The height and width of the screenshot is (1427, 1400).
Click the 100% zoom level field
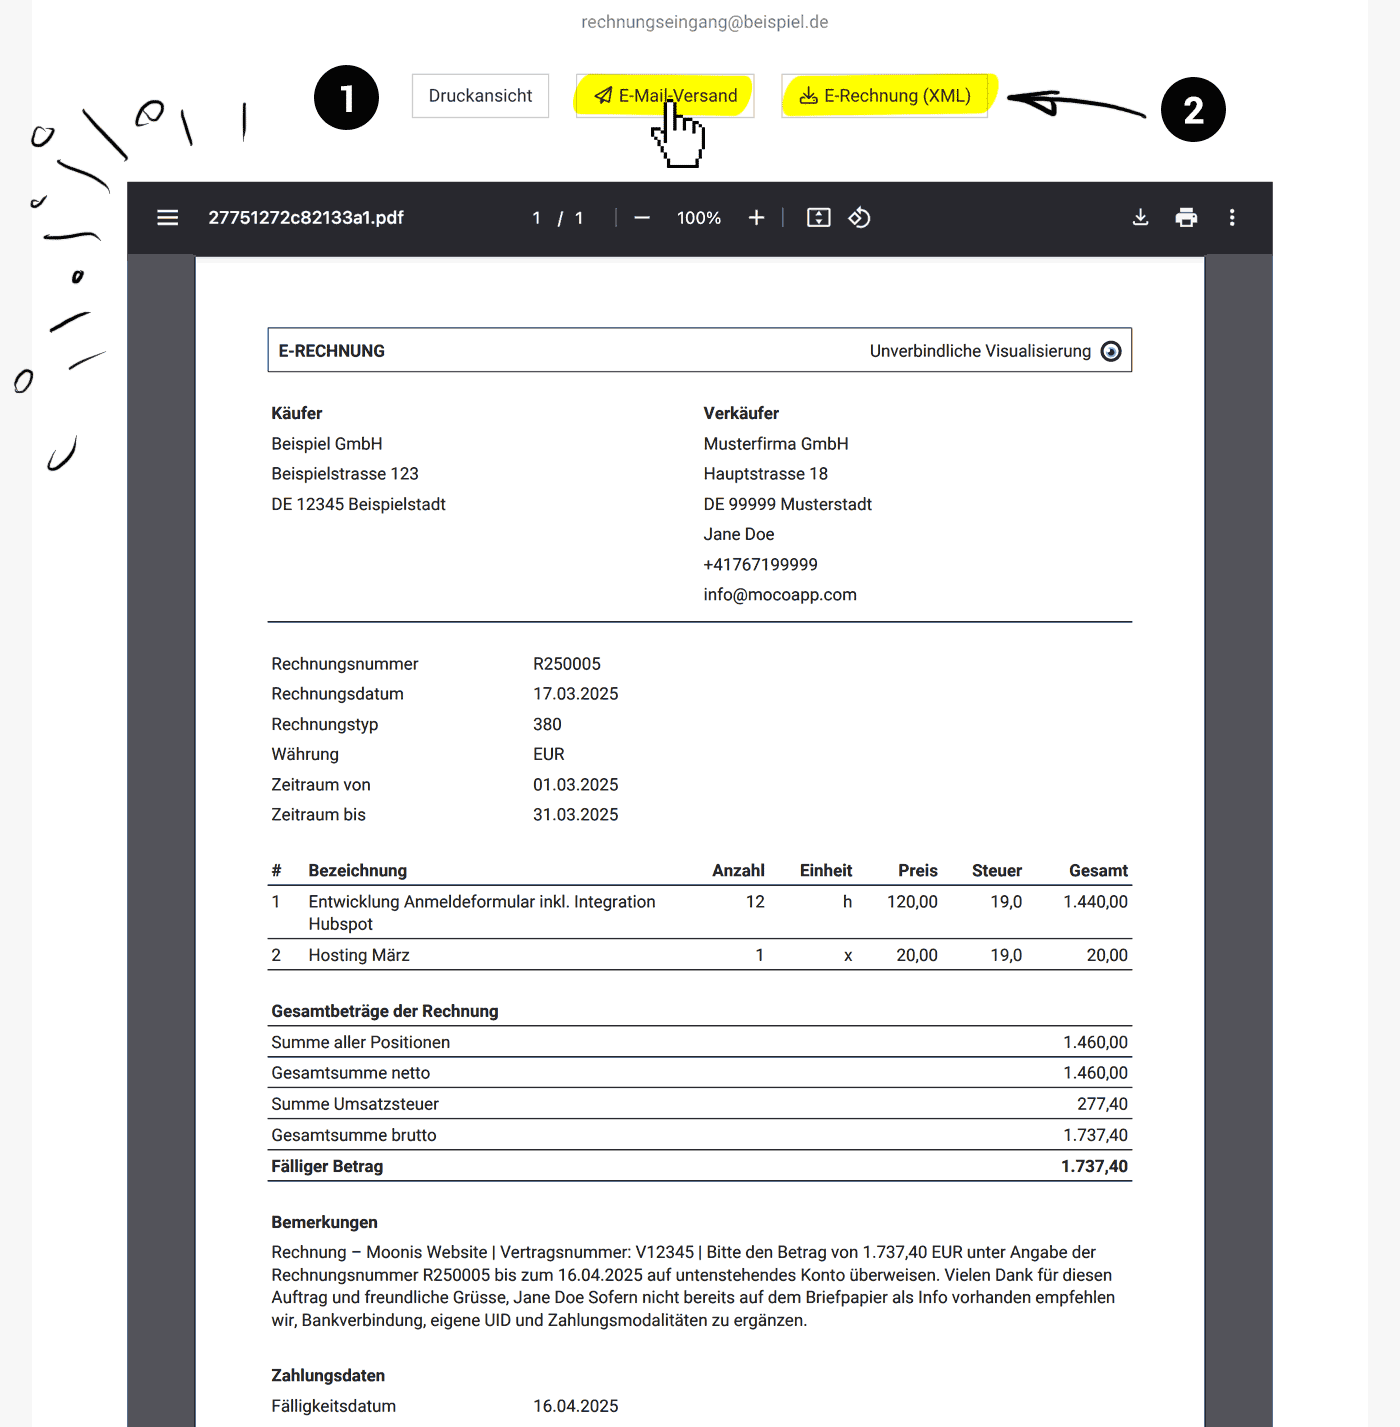tap(699, 218)
